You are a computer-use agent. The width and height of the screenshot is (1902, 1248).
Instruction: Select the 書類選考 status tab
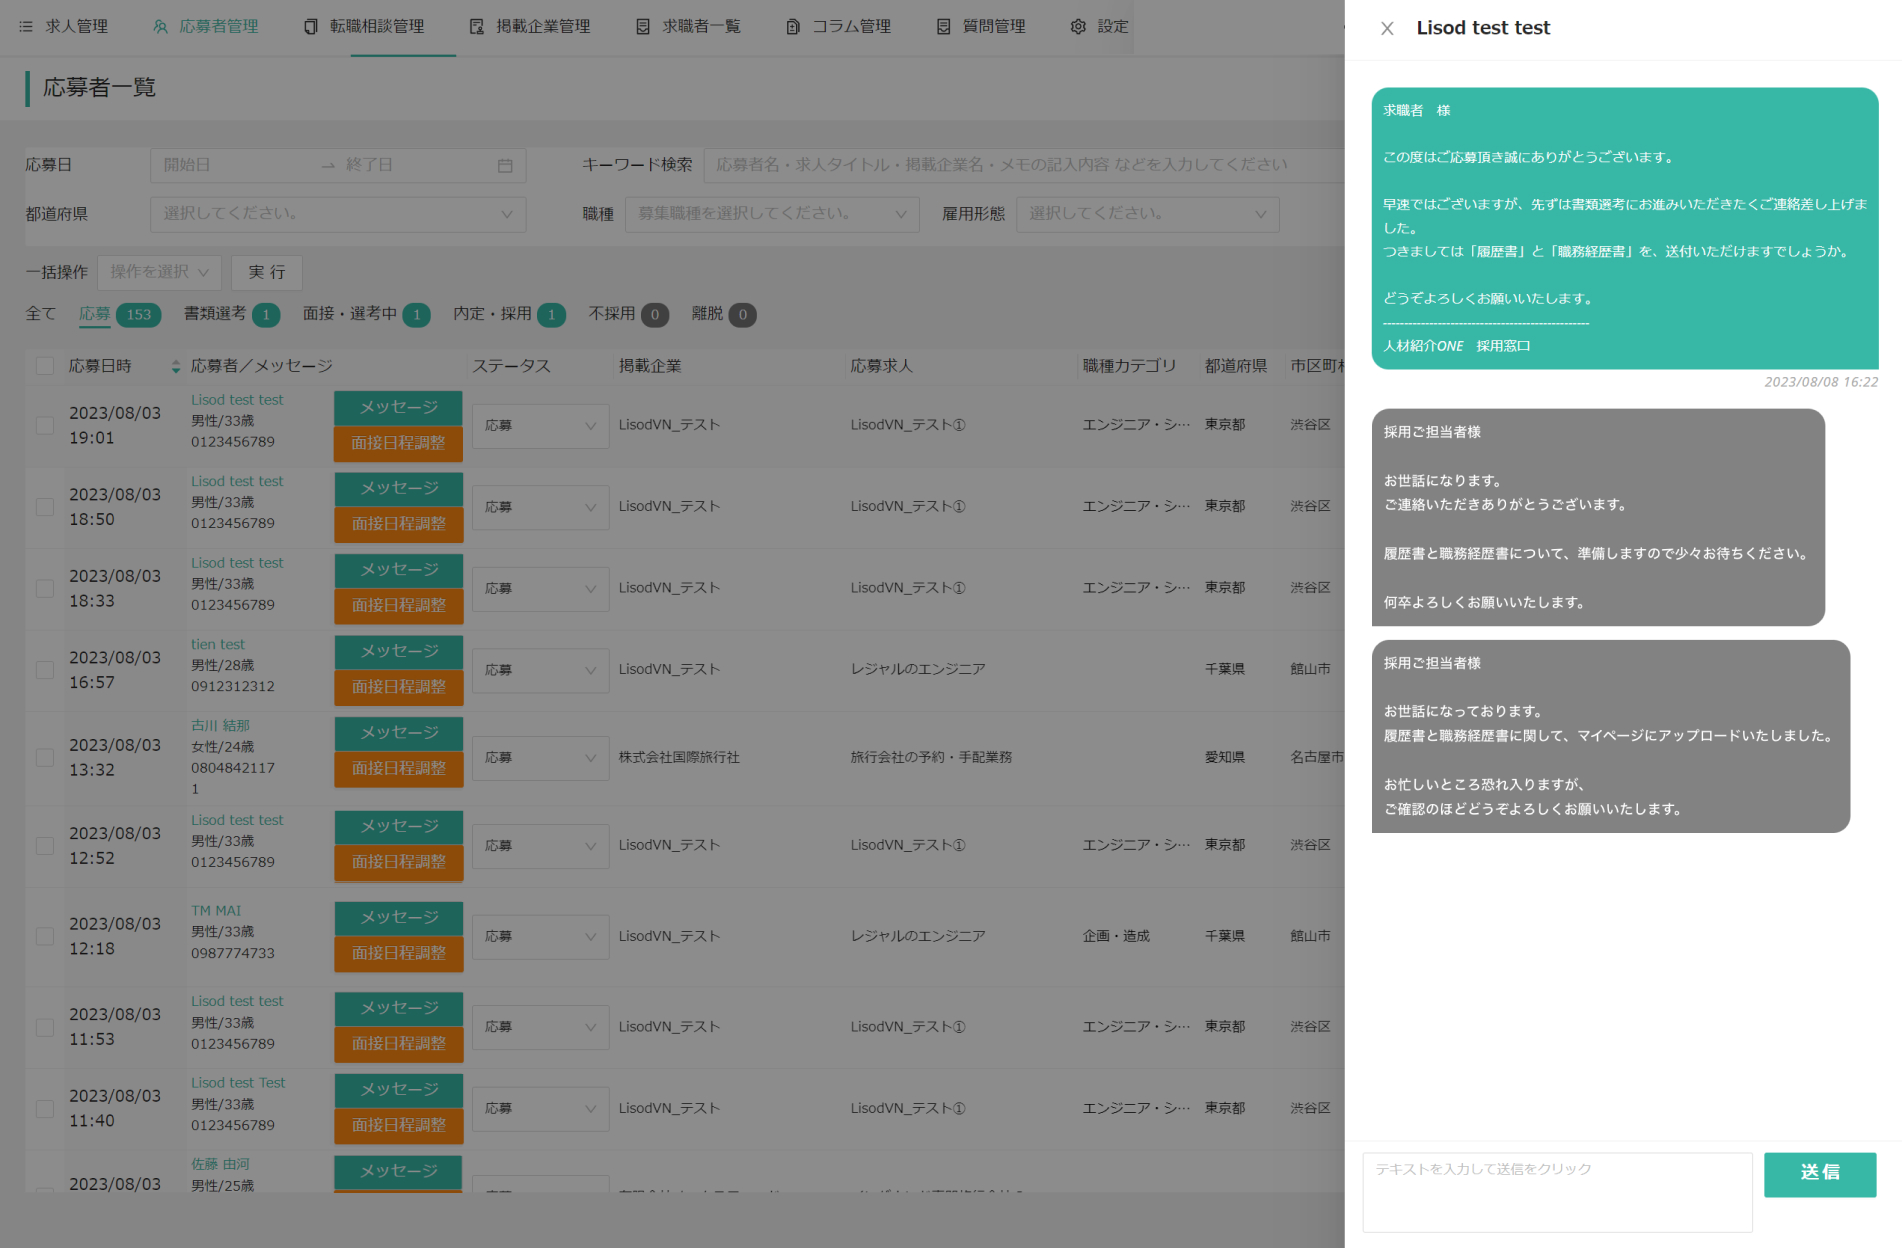(x=232, y=314)
